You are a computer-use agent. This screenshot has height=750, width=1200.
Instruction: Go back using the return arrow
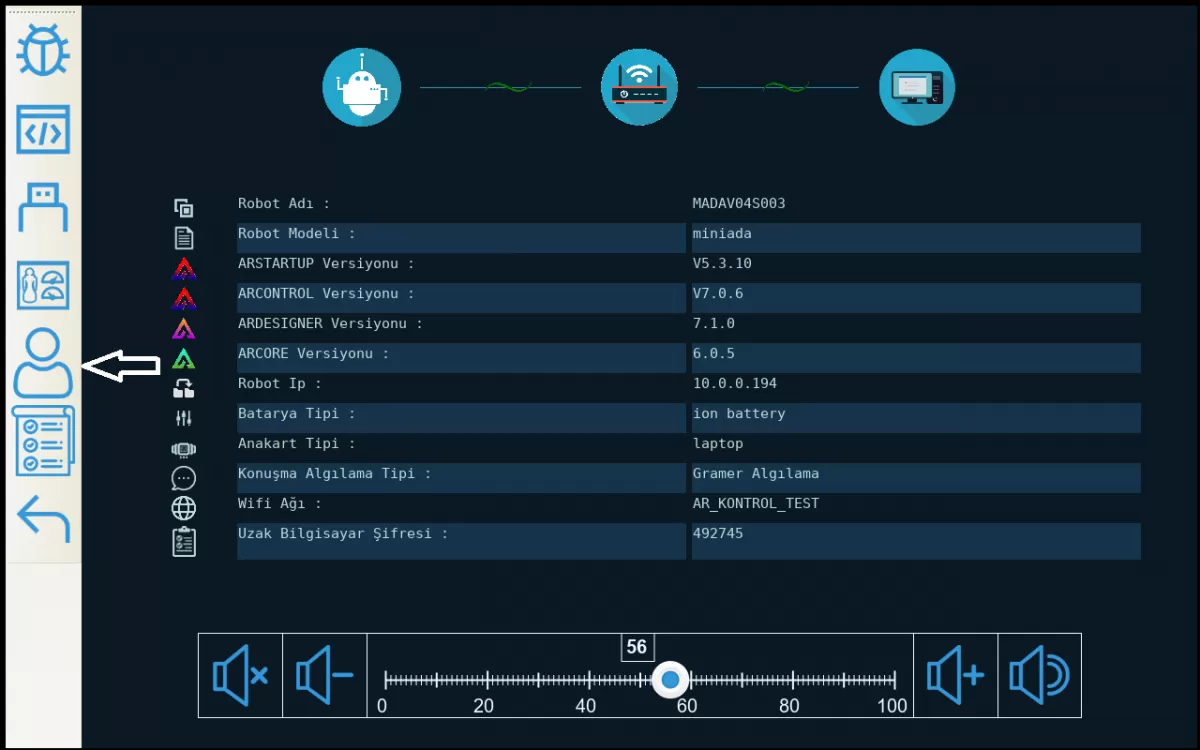click(43, 518)
